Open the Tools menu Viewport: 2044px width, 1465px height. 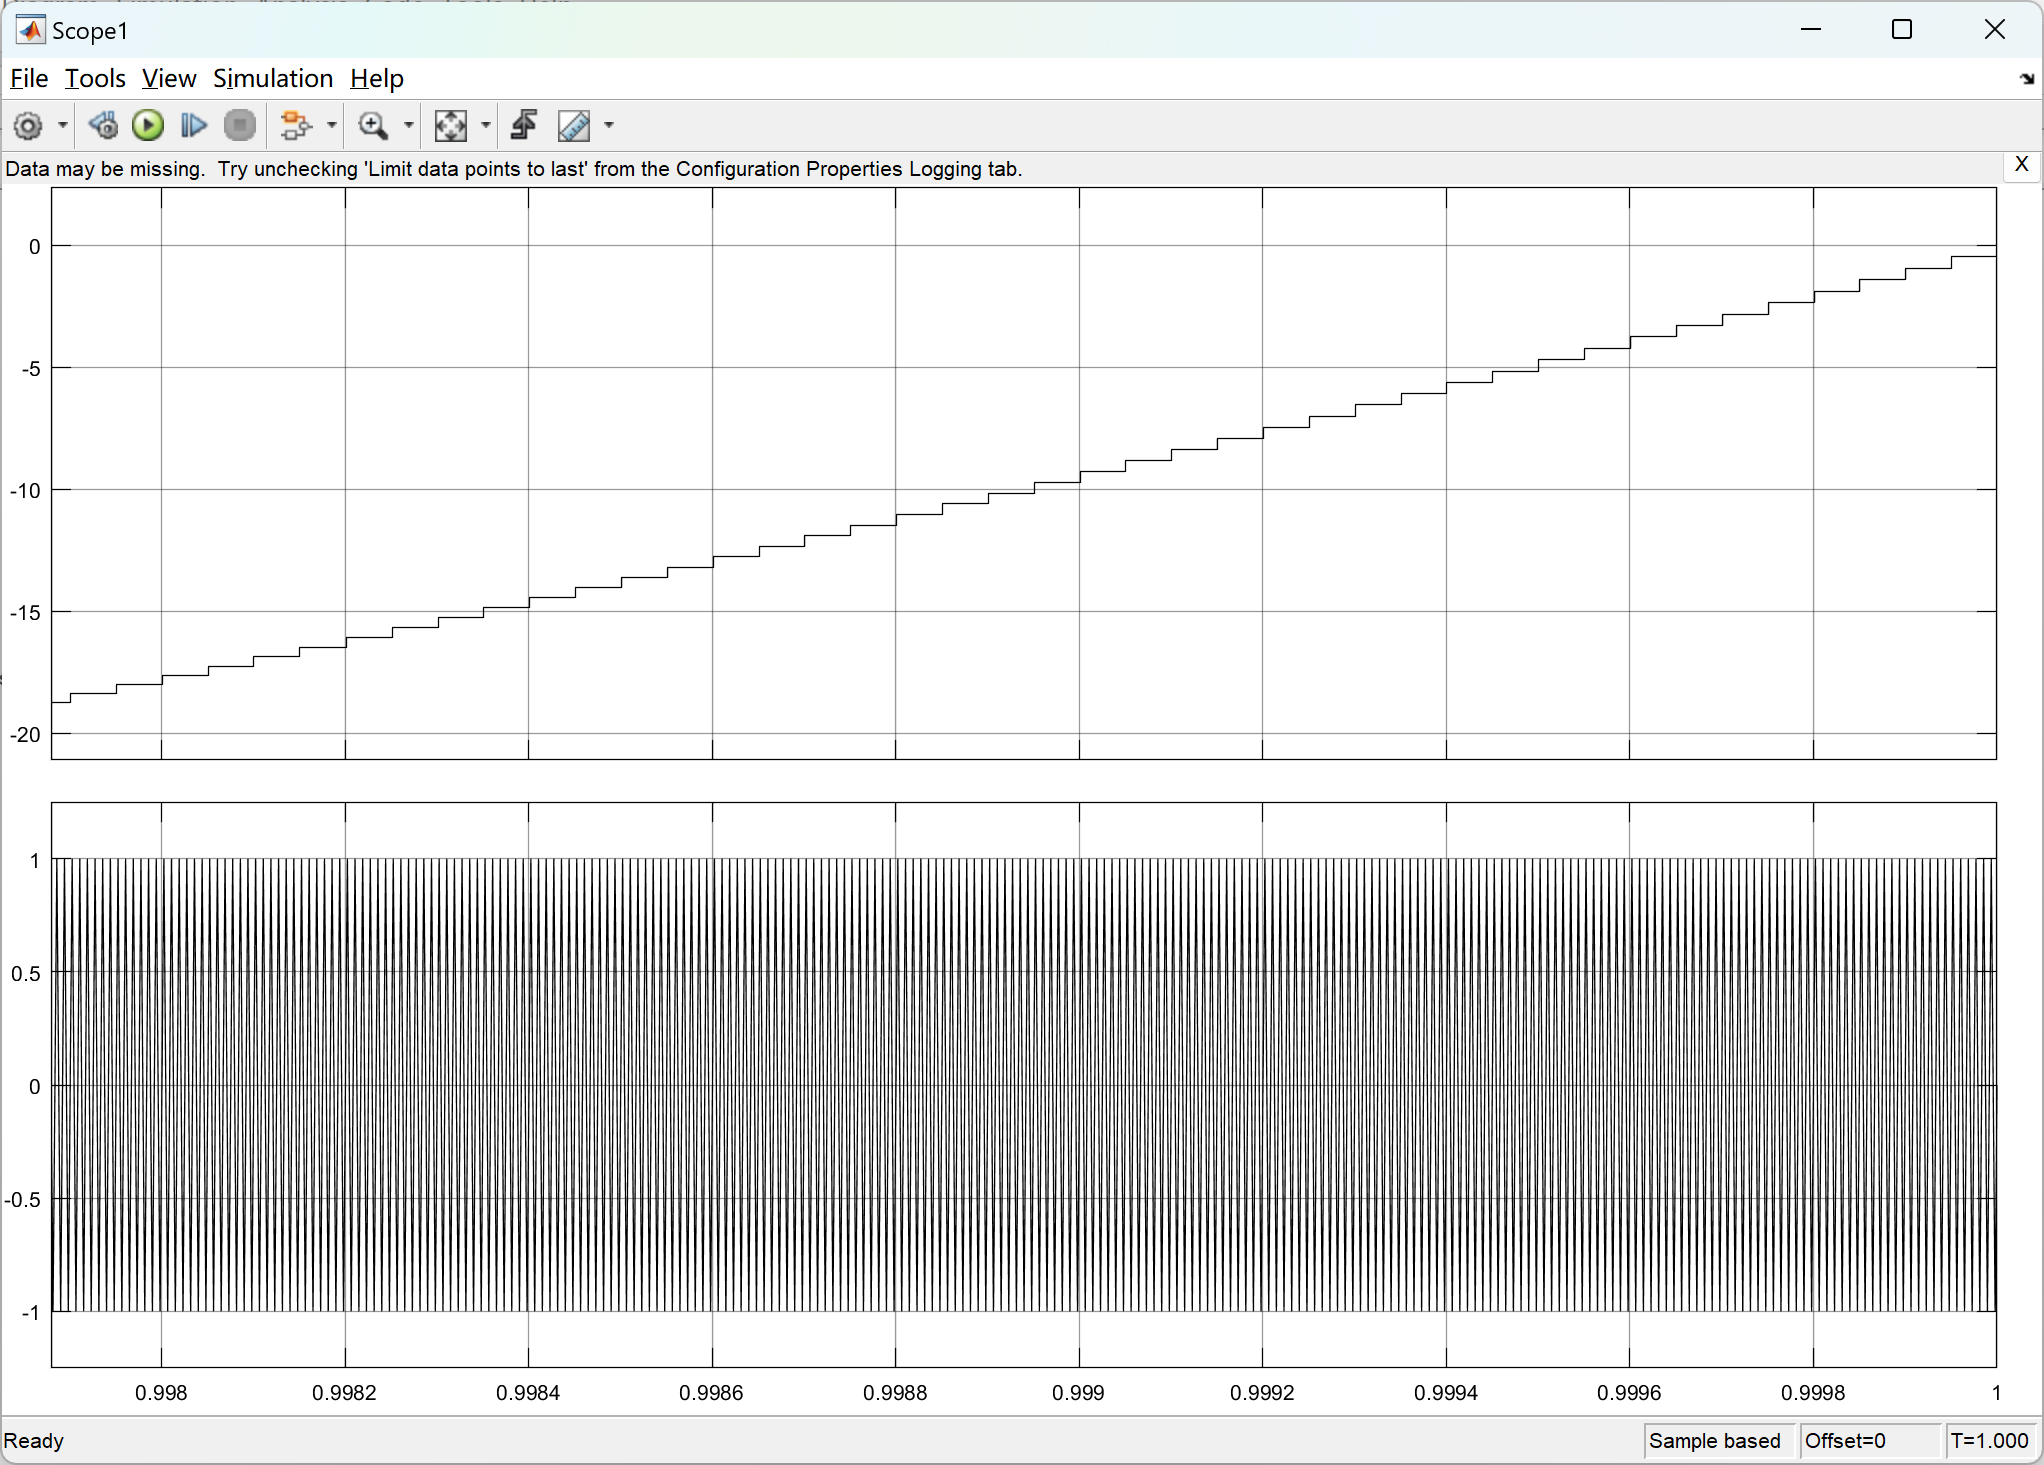(95, 78)
